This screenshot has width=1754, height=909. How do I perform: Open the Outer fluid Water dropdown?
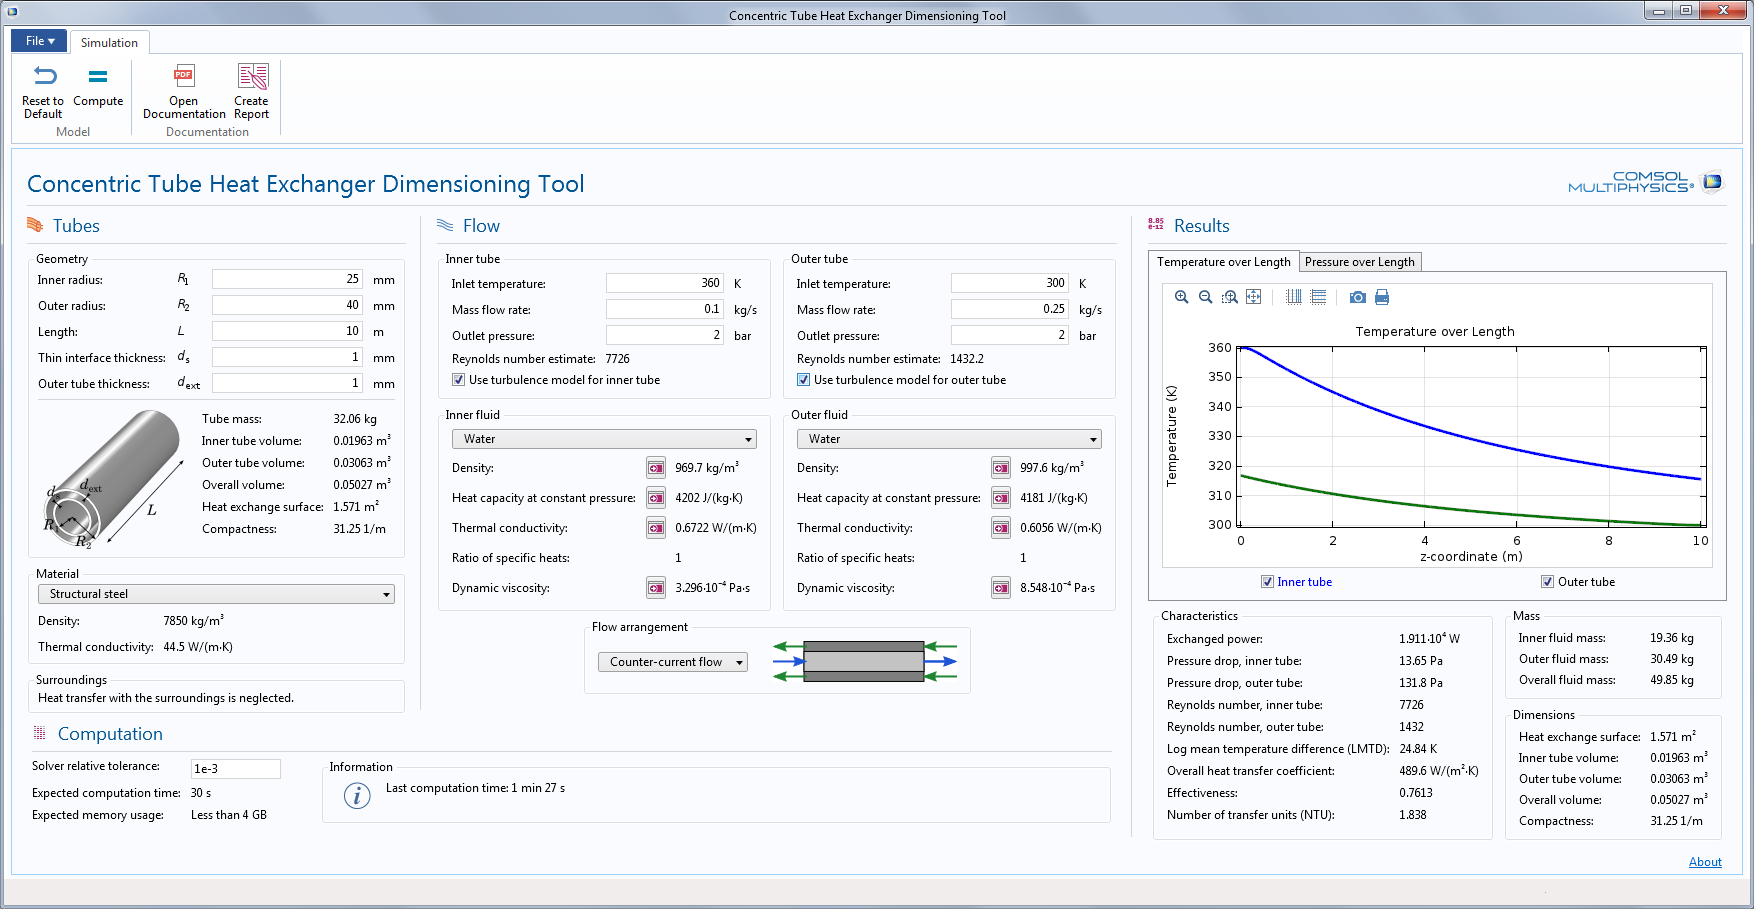pyautogui.click(x=949, y=439)
